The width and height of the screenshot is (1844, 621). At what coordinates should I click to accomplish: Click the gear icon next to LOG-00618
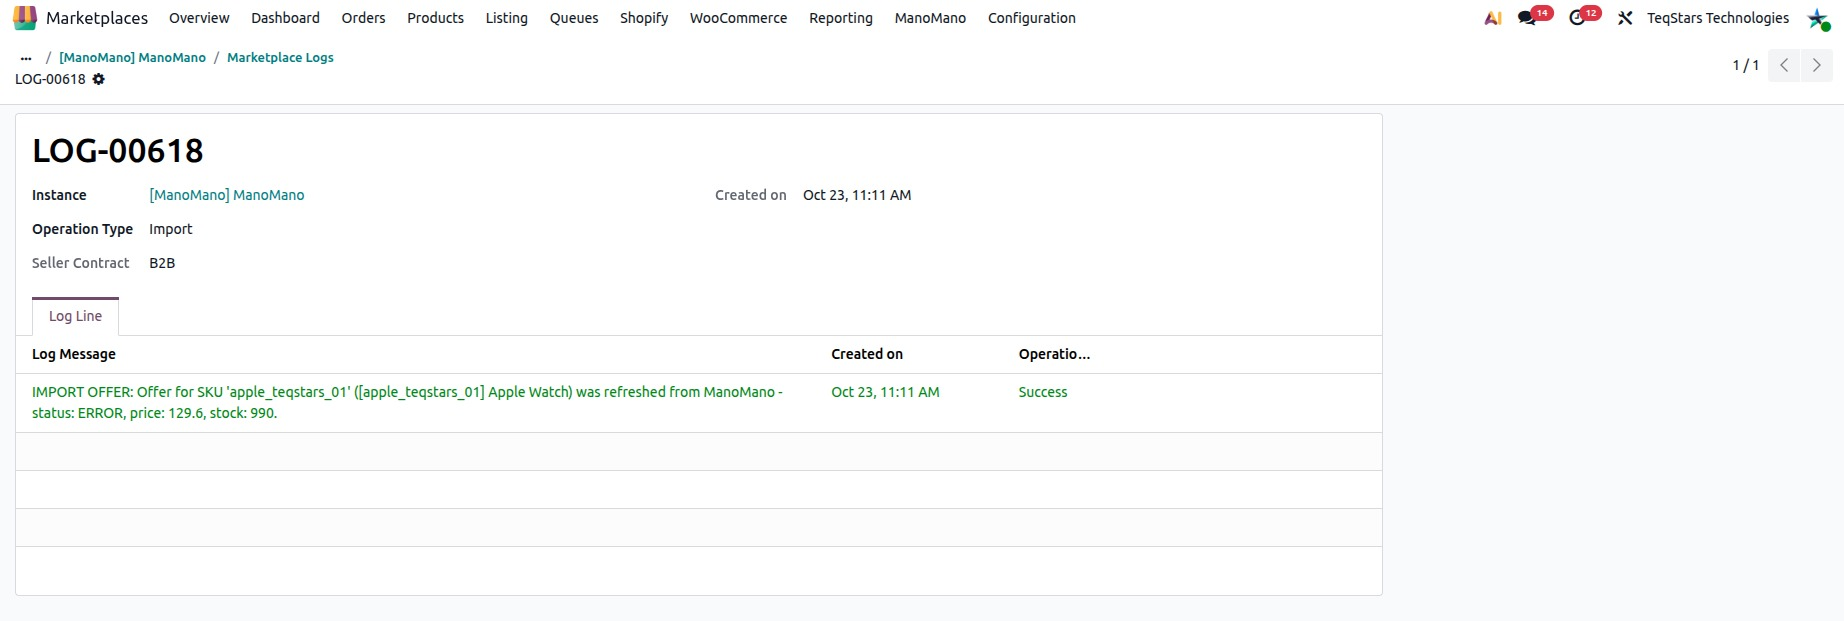click(98, 79)
